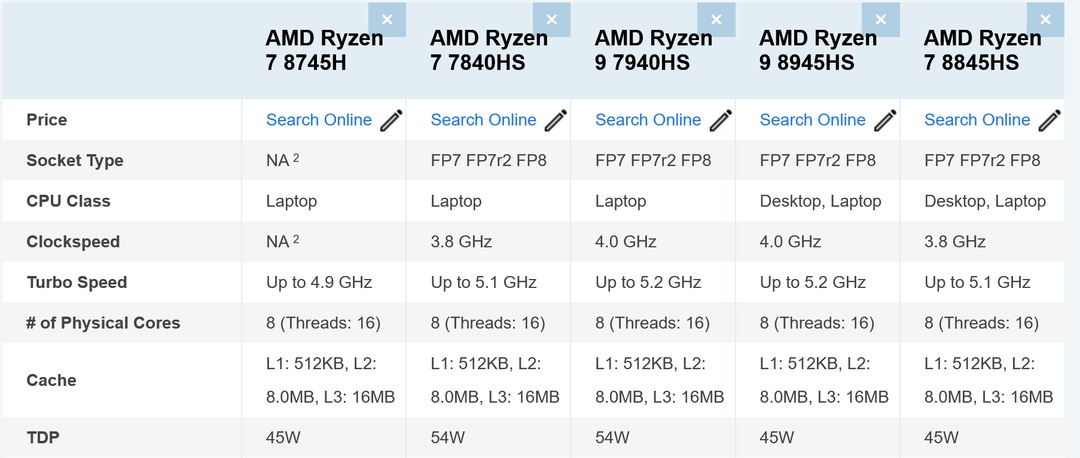Search Online price for Ryzen 7 8745H
This screenshot has width=1080, height=458.
[x=319, y=120]
